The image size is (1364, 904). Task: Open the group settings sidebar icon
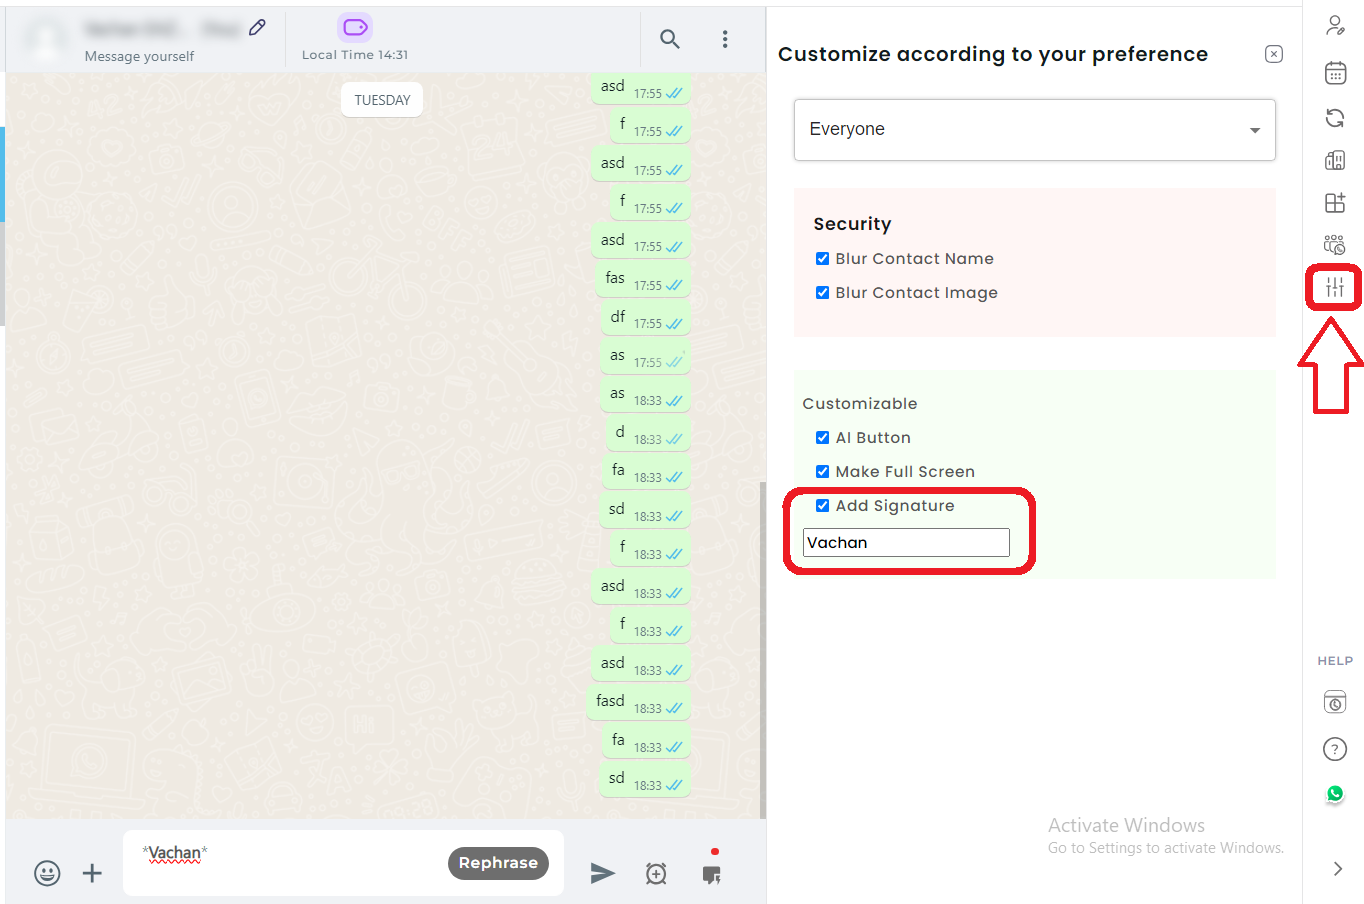(1335, 245)
